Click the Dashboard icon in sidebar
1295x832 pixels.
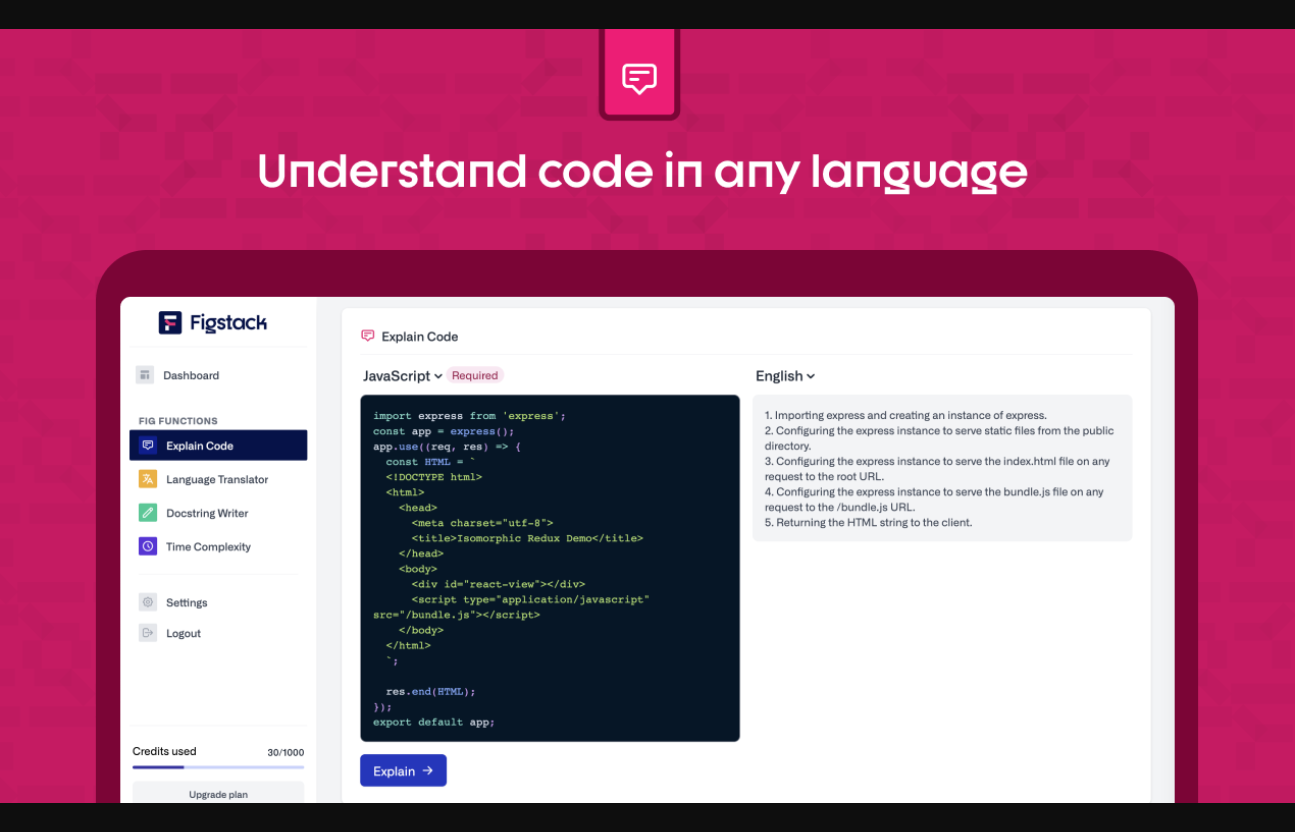146,375
